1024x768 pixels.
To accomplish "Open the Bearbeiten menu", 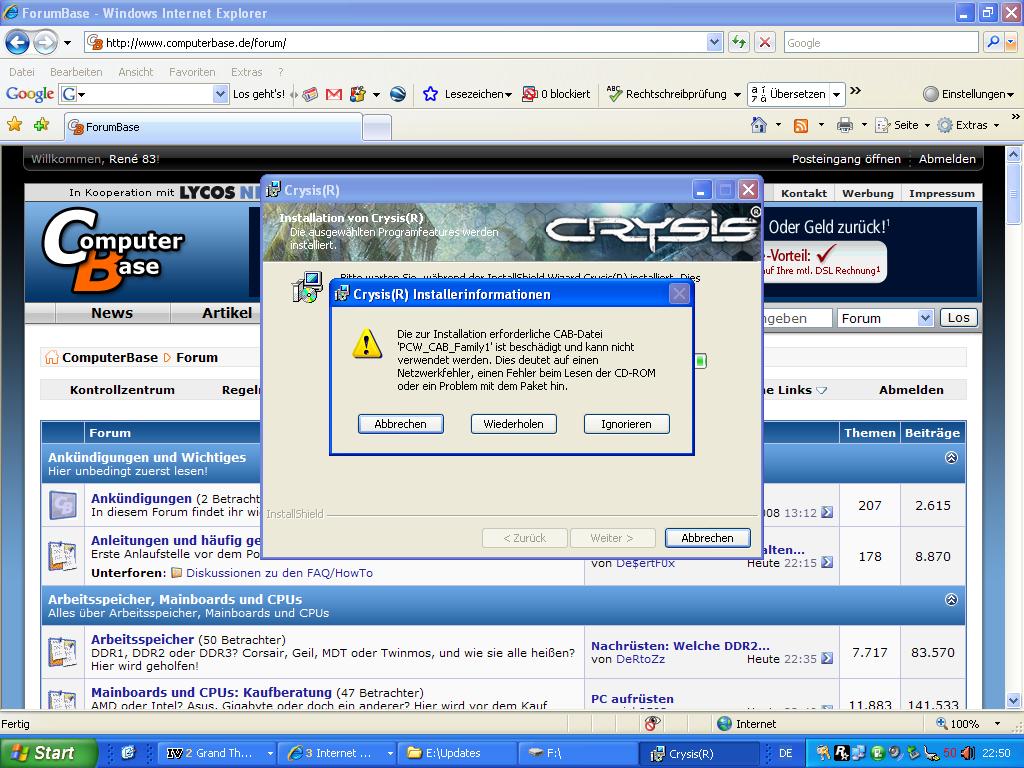I will point(76,72).
